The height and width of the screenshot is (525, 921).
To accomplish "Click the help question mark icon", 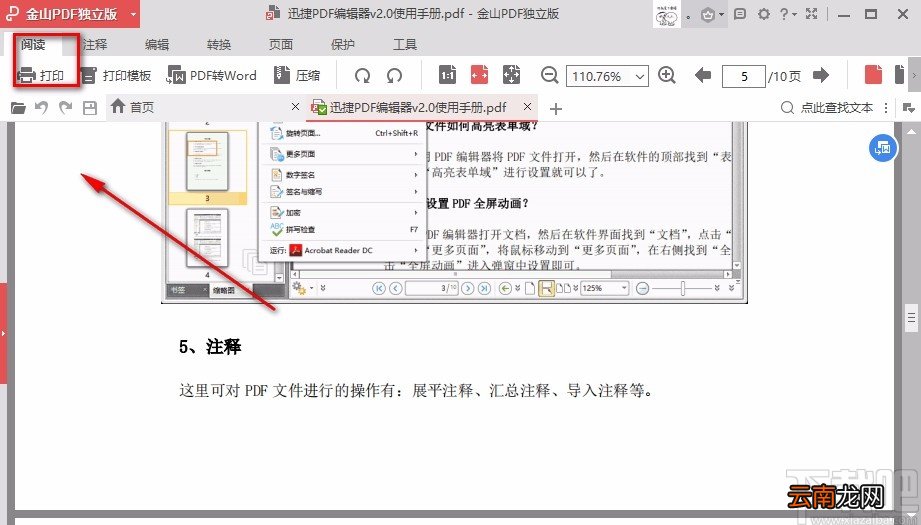I will pos(784,14).
